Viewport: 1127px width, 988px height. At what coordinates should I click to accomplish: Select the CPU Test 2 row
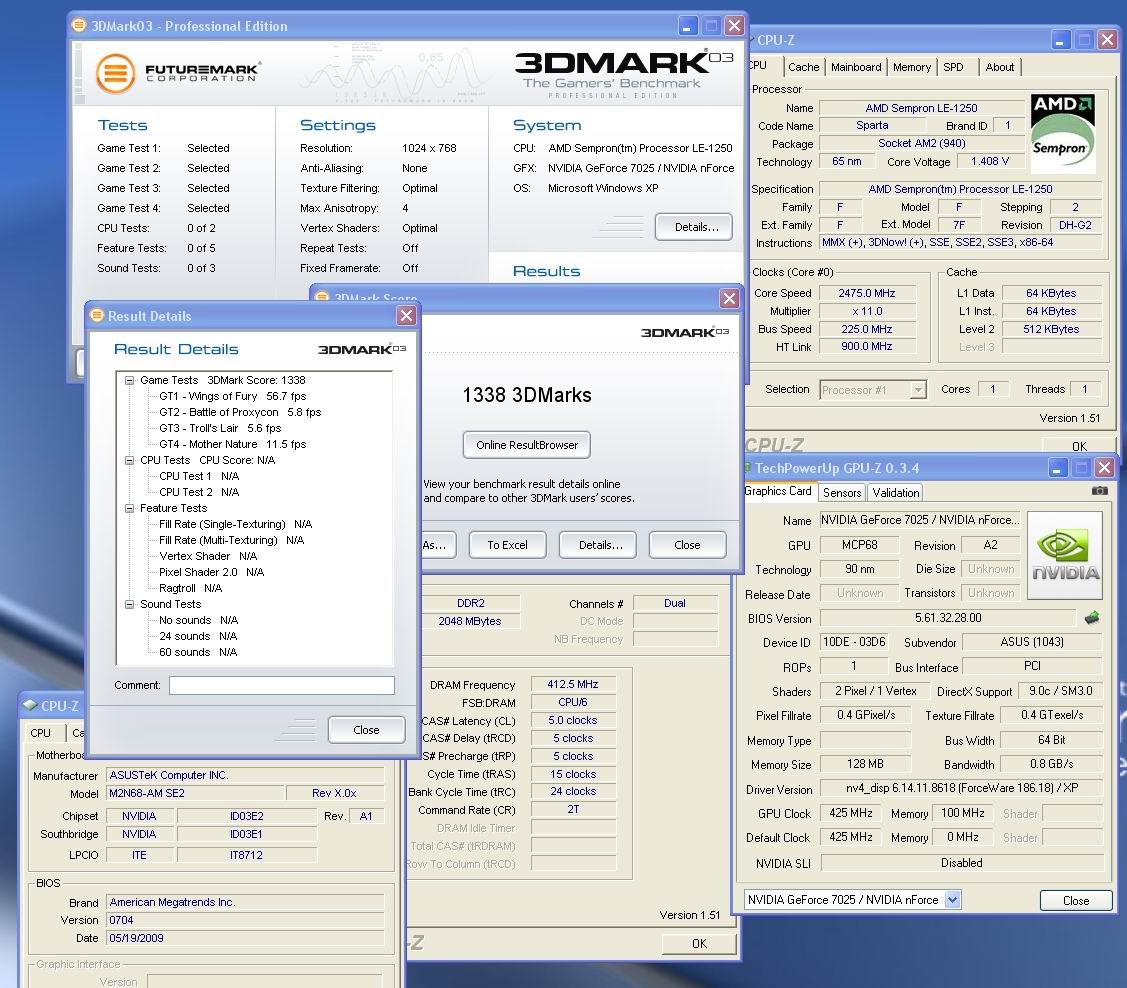coord(199,492)
